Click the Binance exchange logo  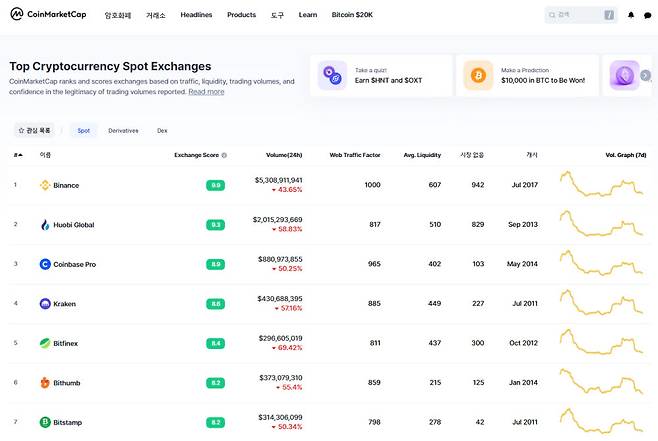click(45, 185)
